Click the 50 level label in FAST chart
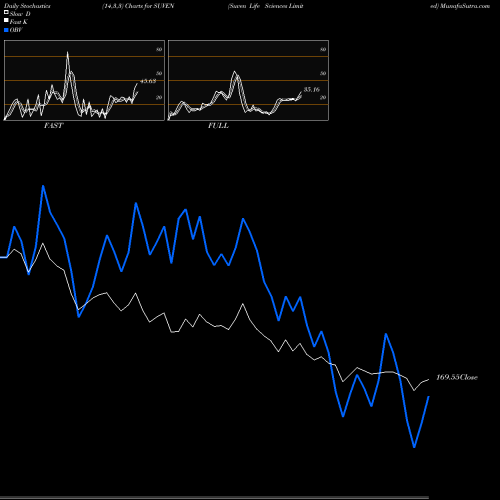 coord(159,73)
